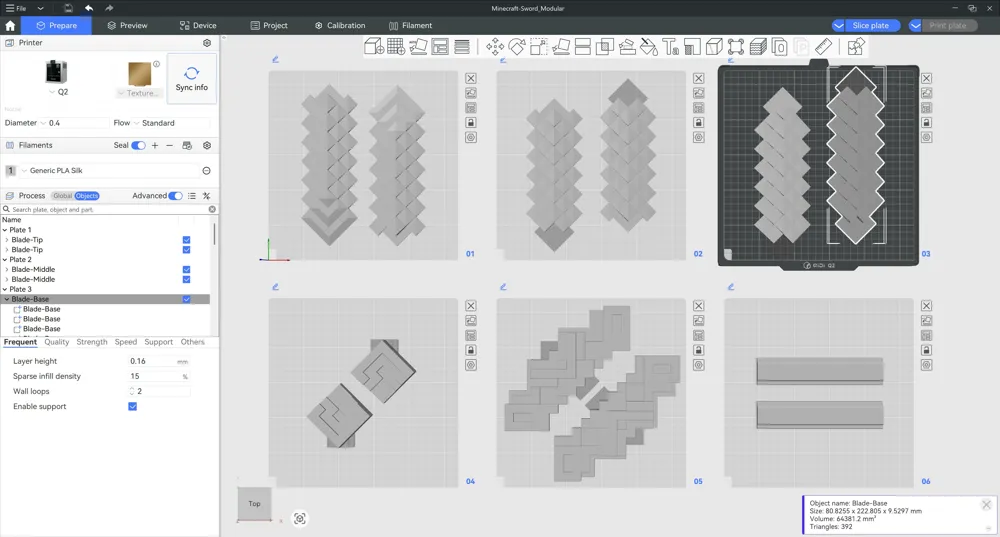Open the Slice plate dropdown arrow
The image size is (1000, 537).
839,26
